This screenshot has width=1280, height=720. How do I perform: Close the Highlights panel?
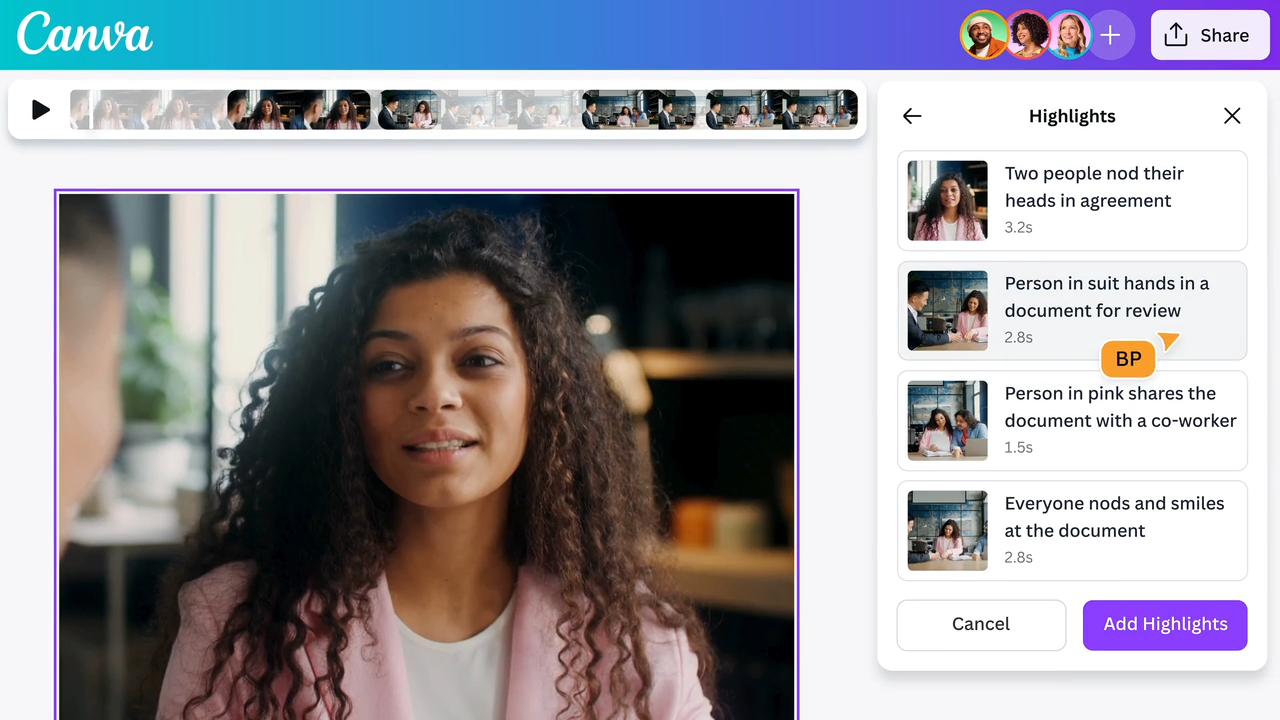(x=1232, y=116)
